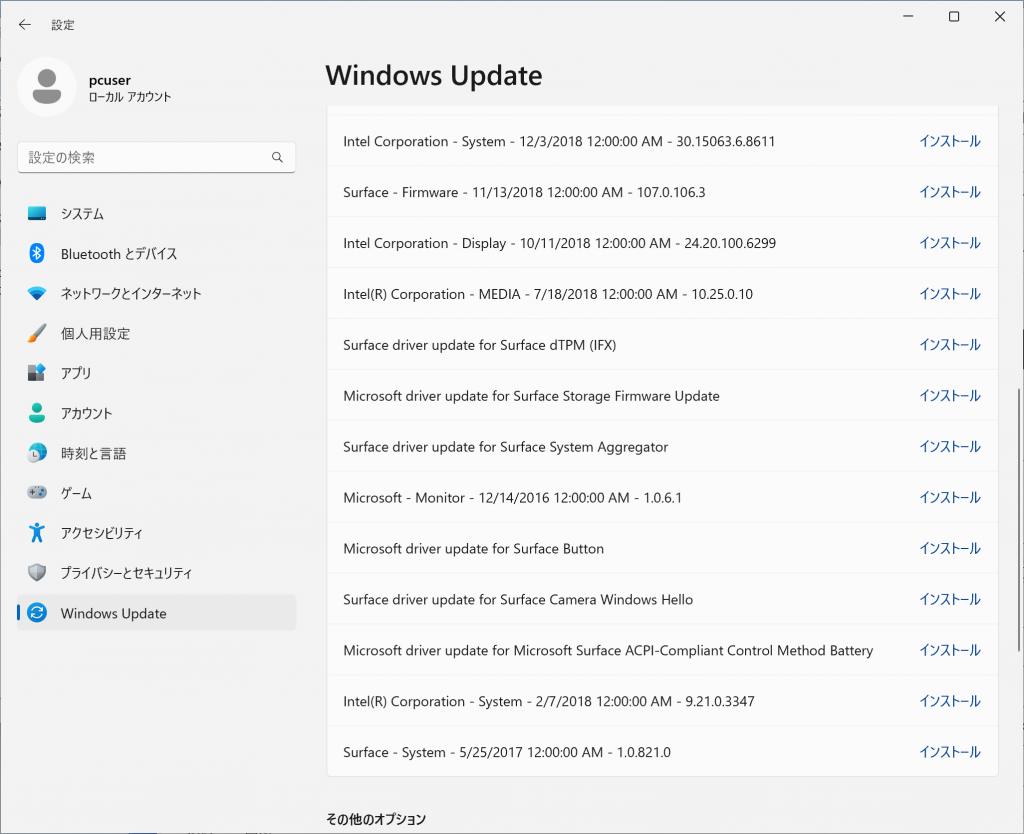1024x834 pixels.
Task: Install Surface Storage Firmware Update
Action: click(950, 396)
